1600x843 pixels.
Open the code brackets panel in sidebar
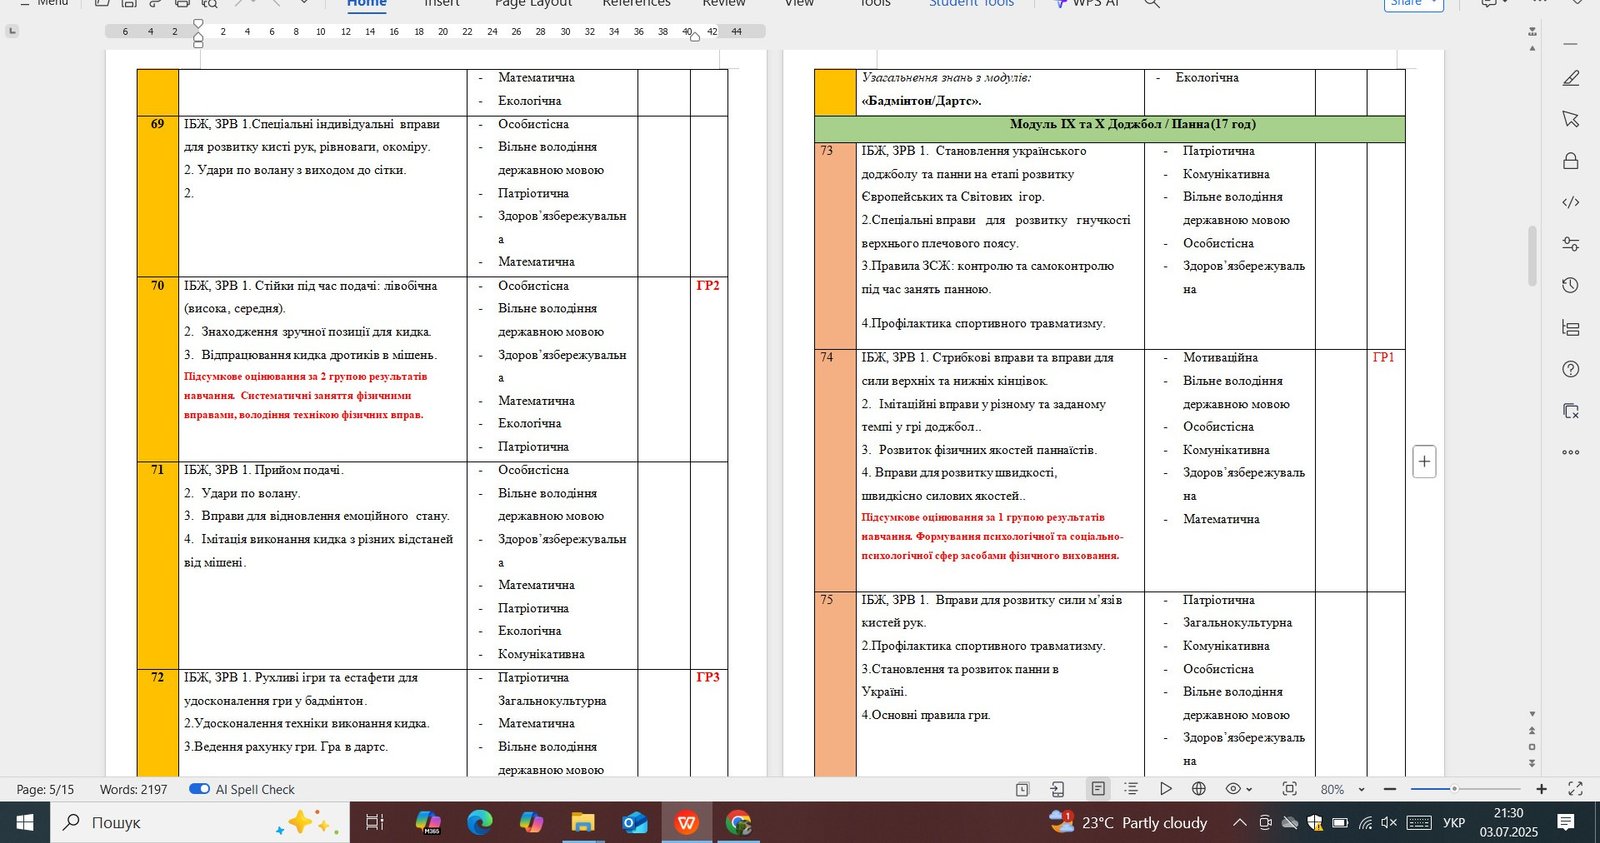[1571, 202]
